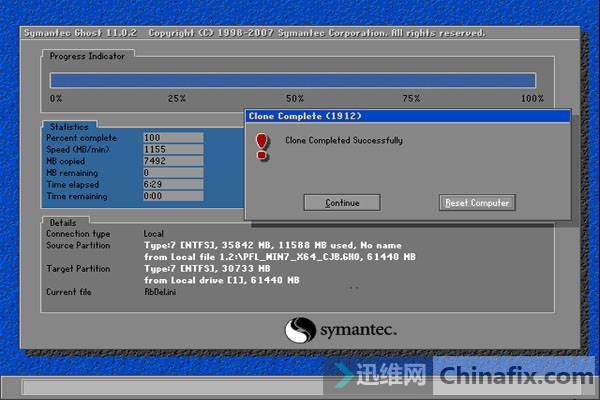Click the 75% progress scale marker
This screenshot has width=600, height=400.
411,99
